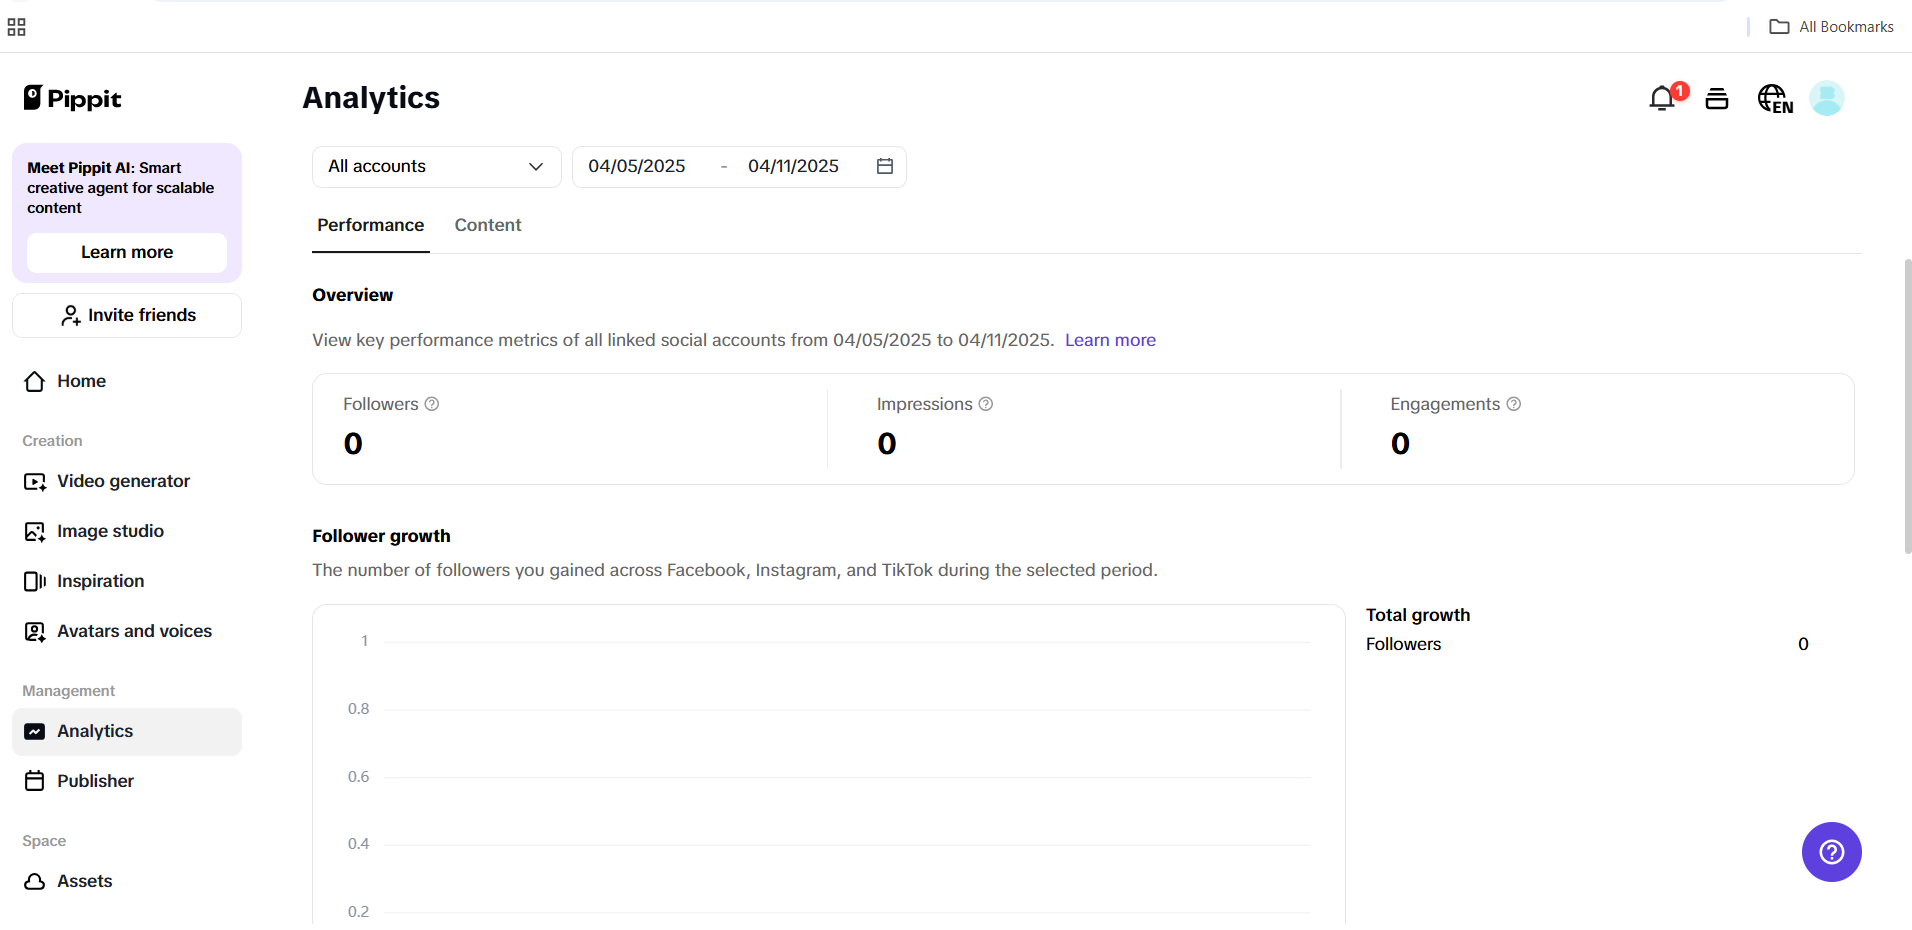Open the Learn more link in Overview
The width and height of the screenshot is (1912, 930).
point(1110,340)
